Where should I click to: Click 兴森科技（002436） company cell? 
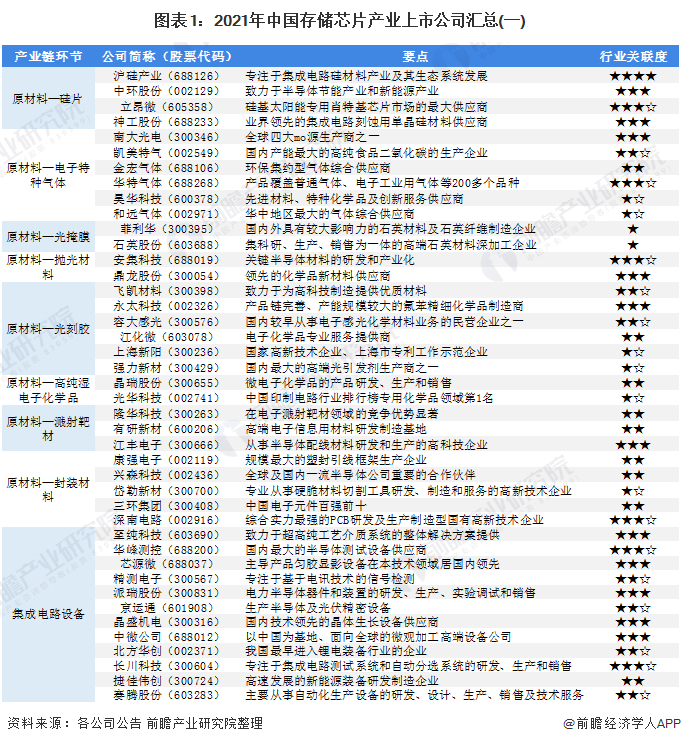(167, 475)
